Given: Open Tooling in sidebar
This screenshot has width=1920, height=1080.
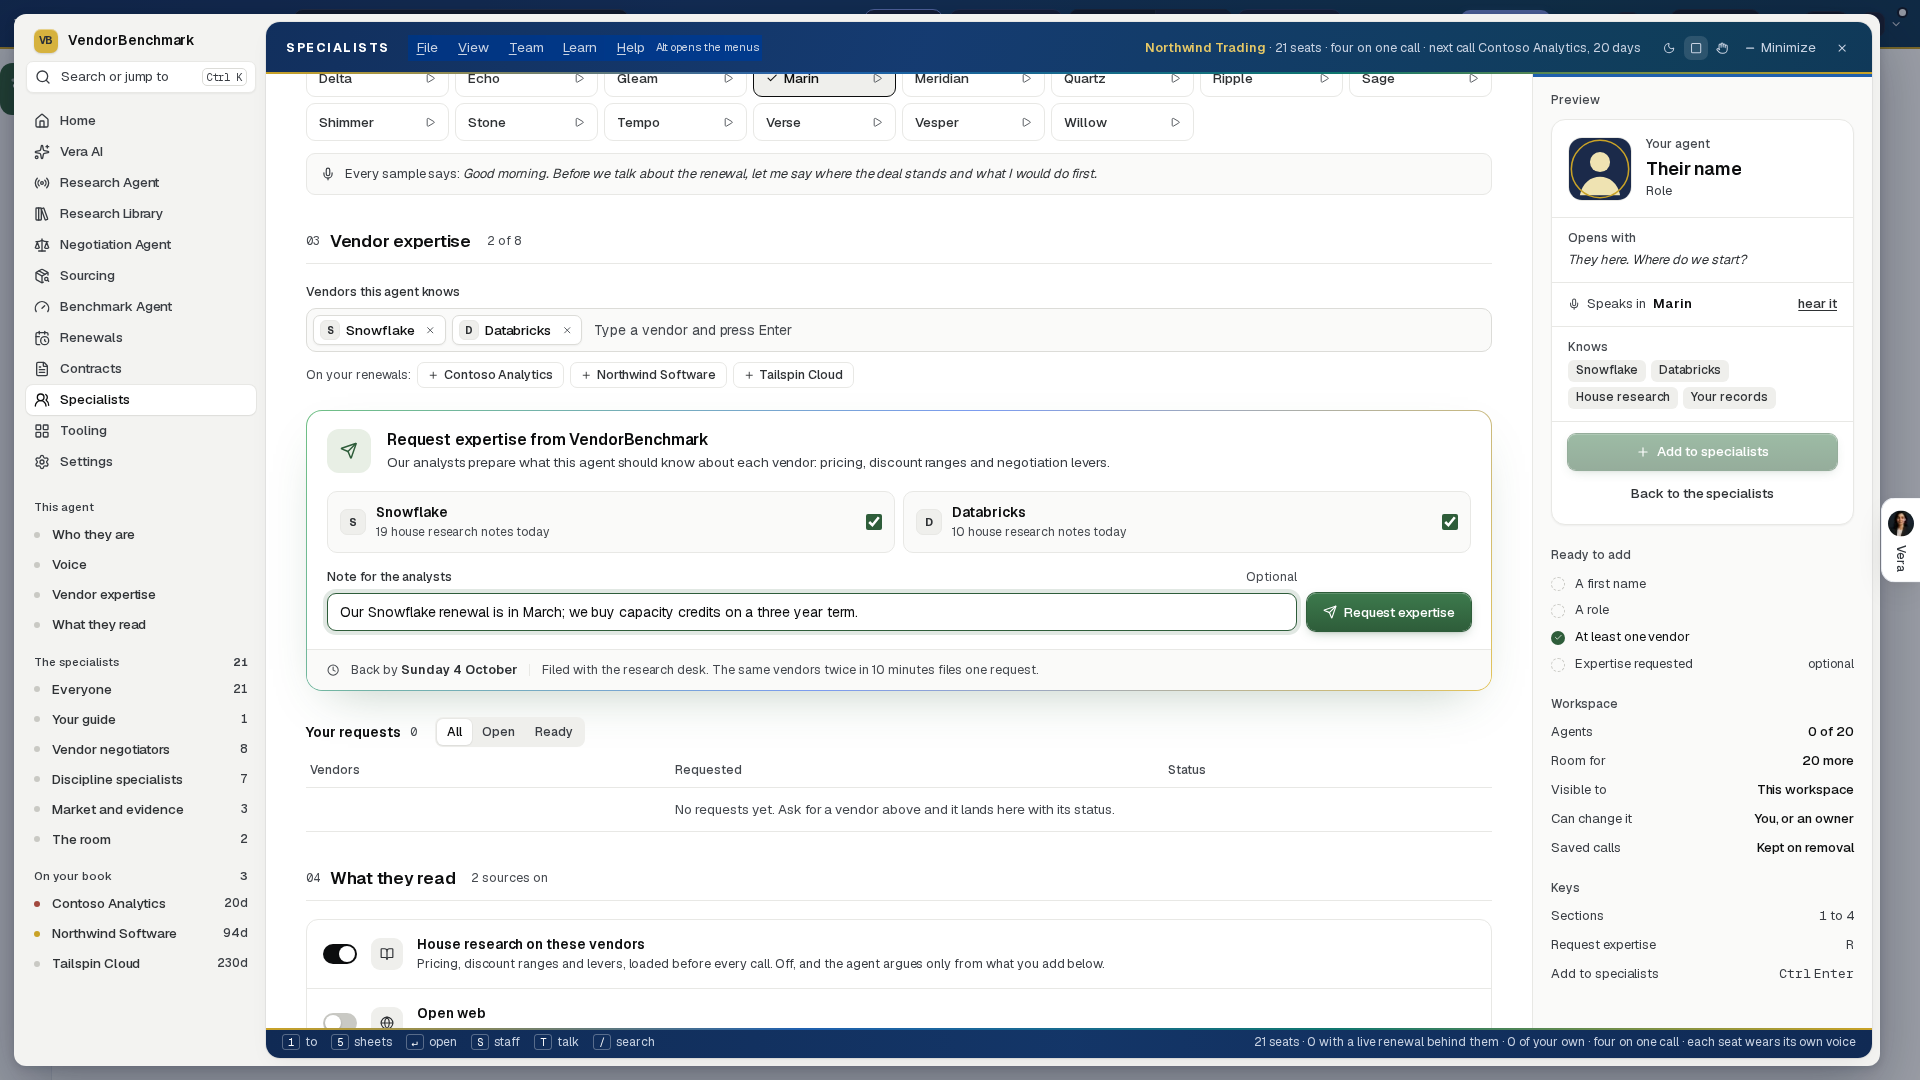Looking at the screenshot, I should pyautogui.click(x=141, y=431).
